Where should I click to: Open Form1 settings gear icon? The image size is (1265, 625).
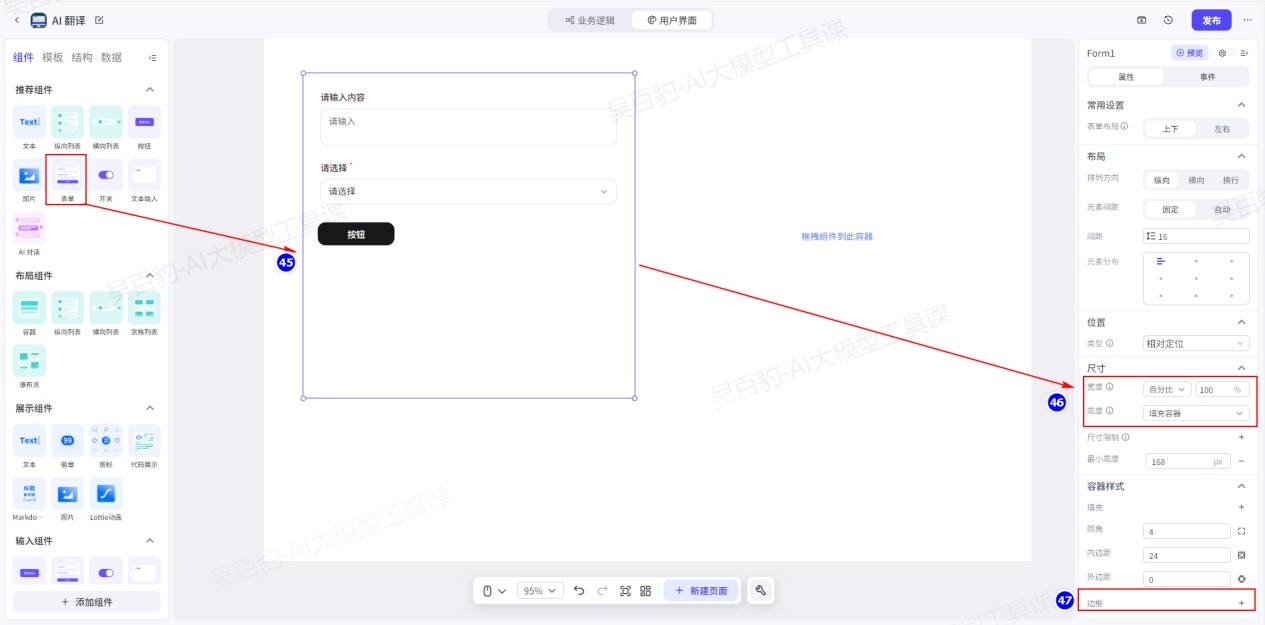[x=1222, y=53]
